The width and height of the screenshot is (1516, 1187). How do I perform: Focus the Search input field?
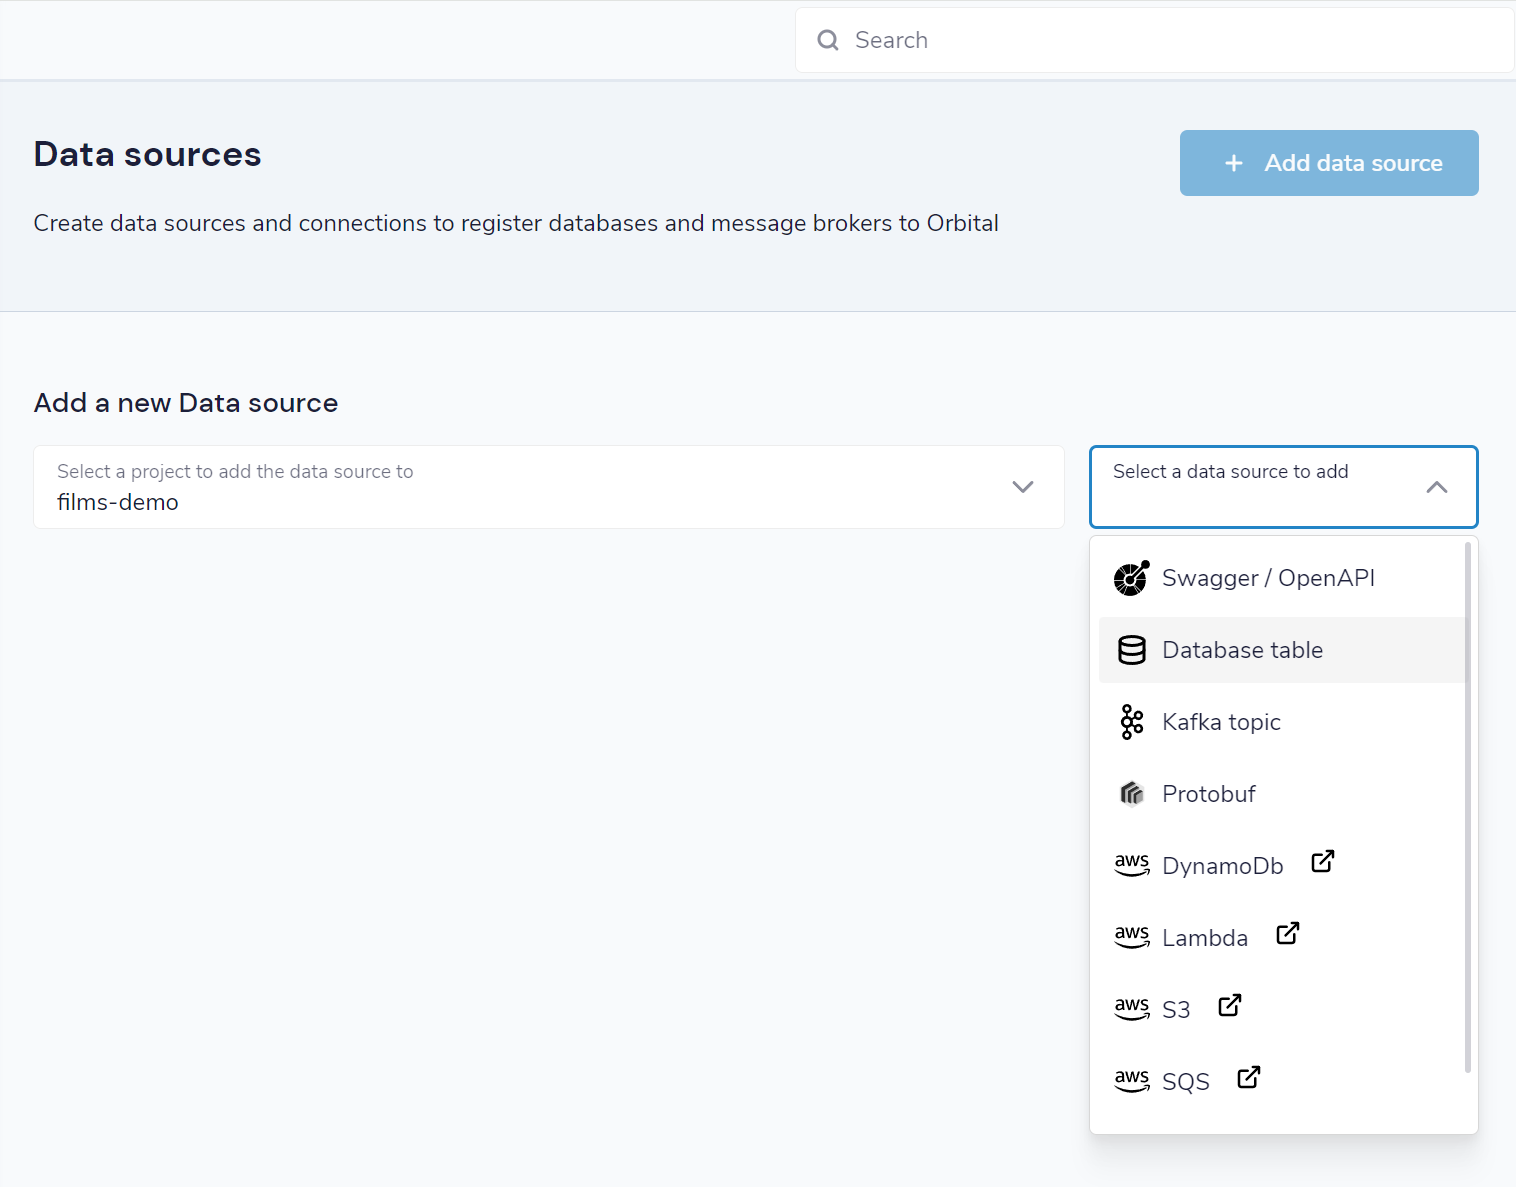[1155, 40]
